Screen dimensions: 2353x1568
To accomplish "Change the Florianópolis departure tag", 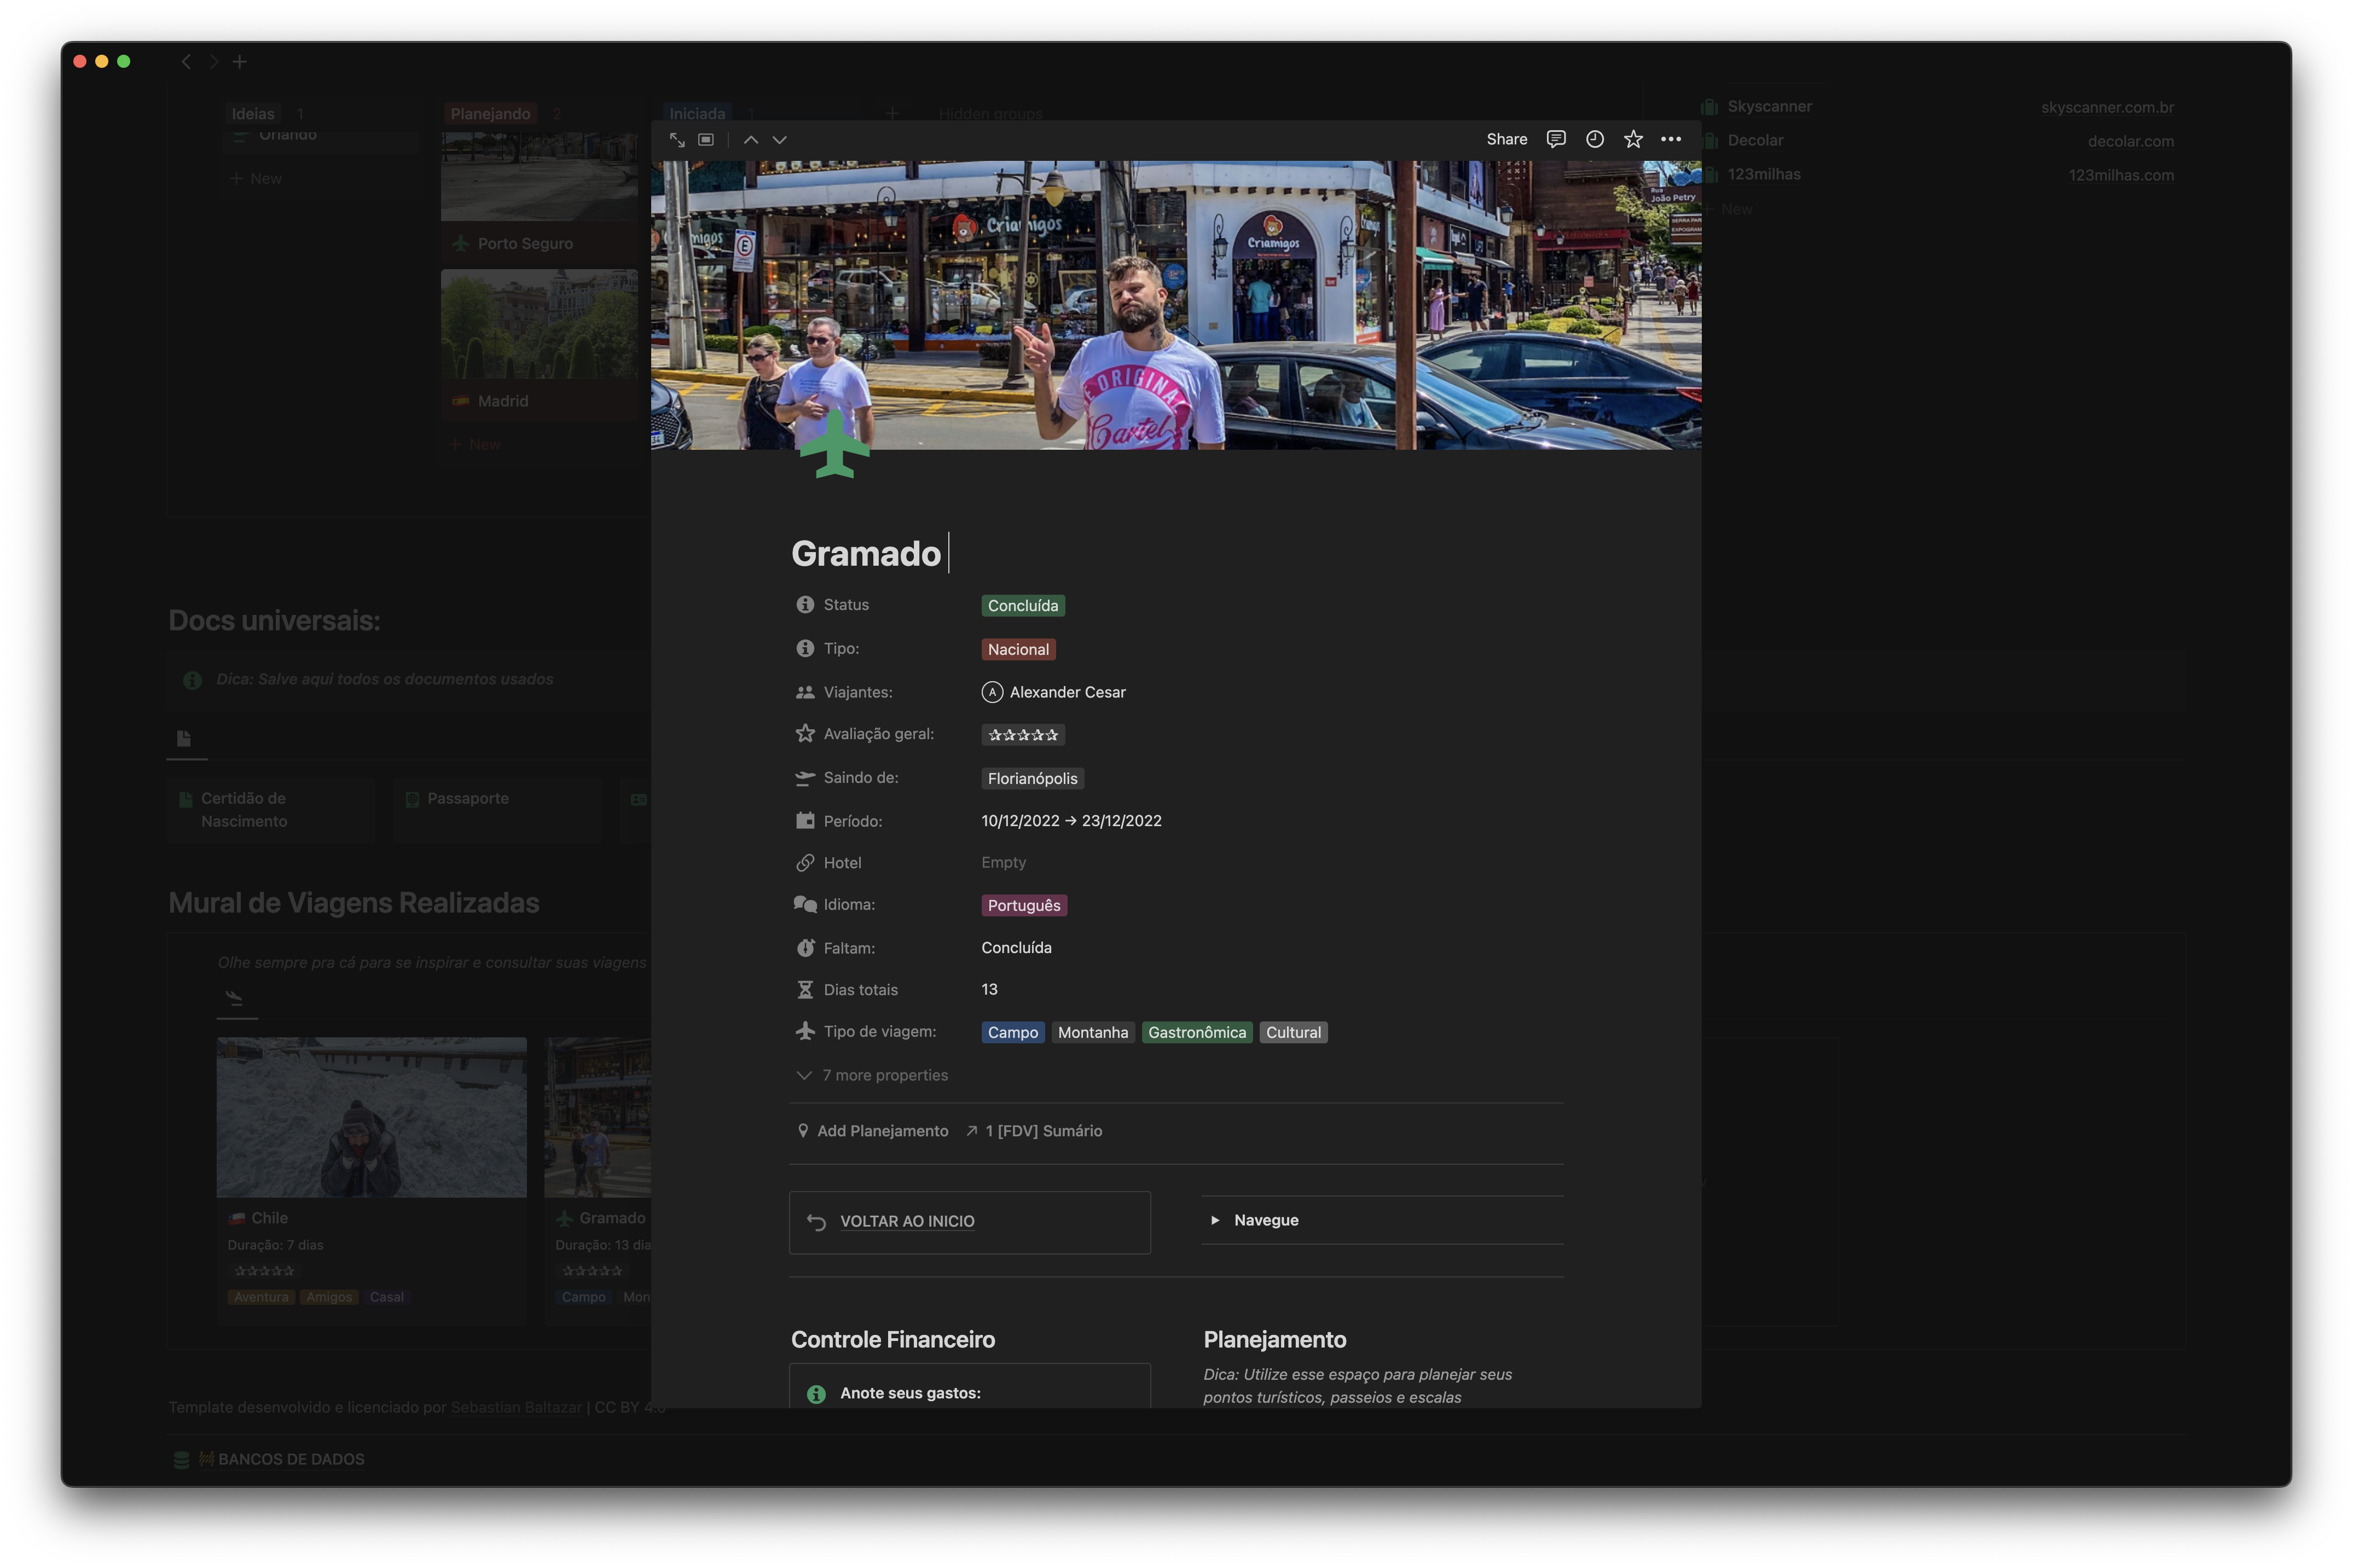I will click(x=1032, y=779).
